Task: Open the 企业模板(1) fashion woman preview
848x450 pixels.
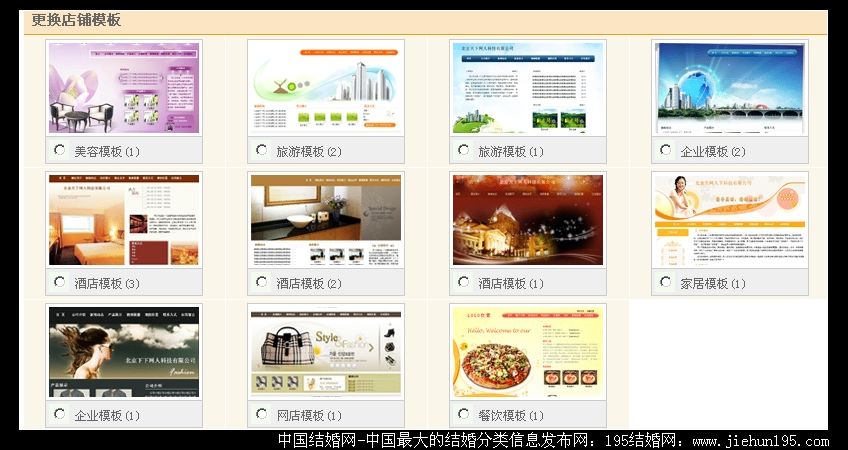Action: (x=124, y=352)
